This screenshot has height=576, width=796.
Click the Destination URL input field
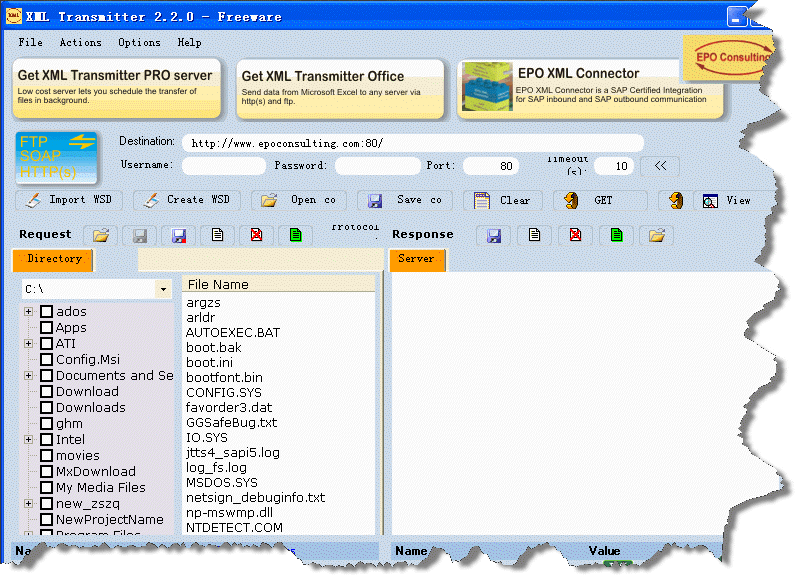(412, 144)
